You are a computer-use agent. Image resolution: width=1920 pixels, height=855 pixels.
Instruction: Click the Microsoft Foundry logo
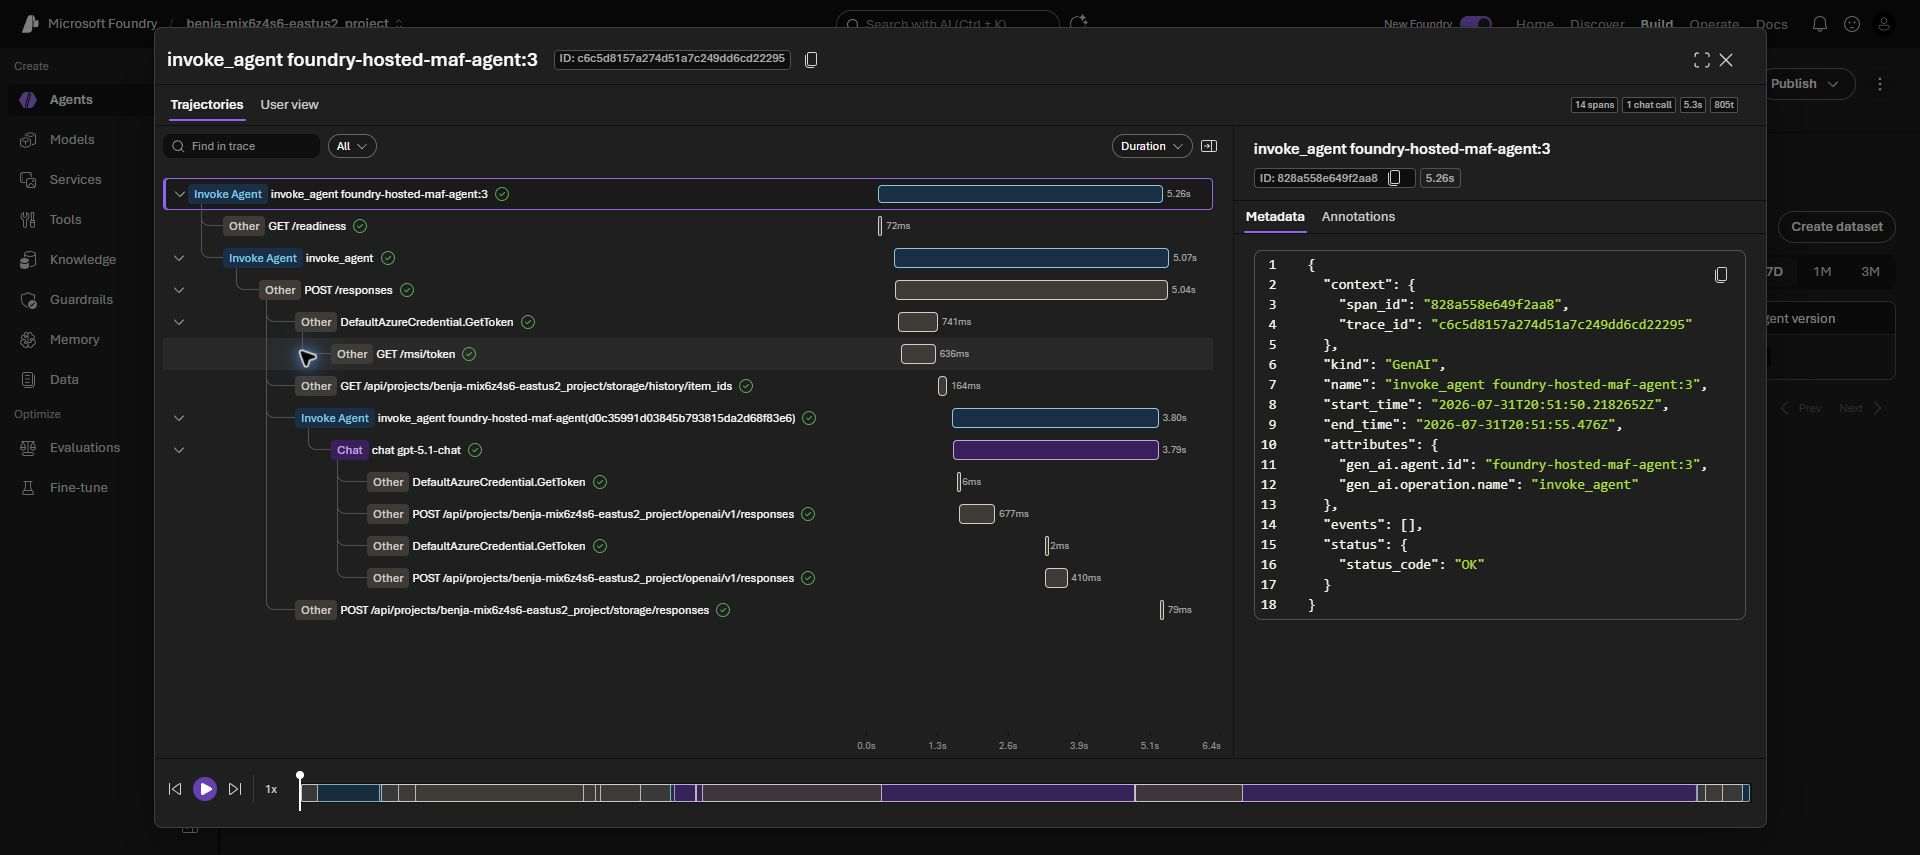click(x=30, y=24)
